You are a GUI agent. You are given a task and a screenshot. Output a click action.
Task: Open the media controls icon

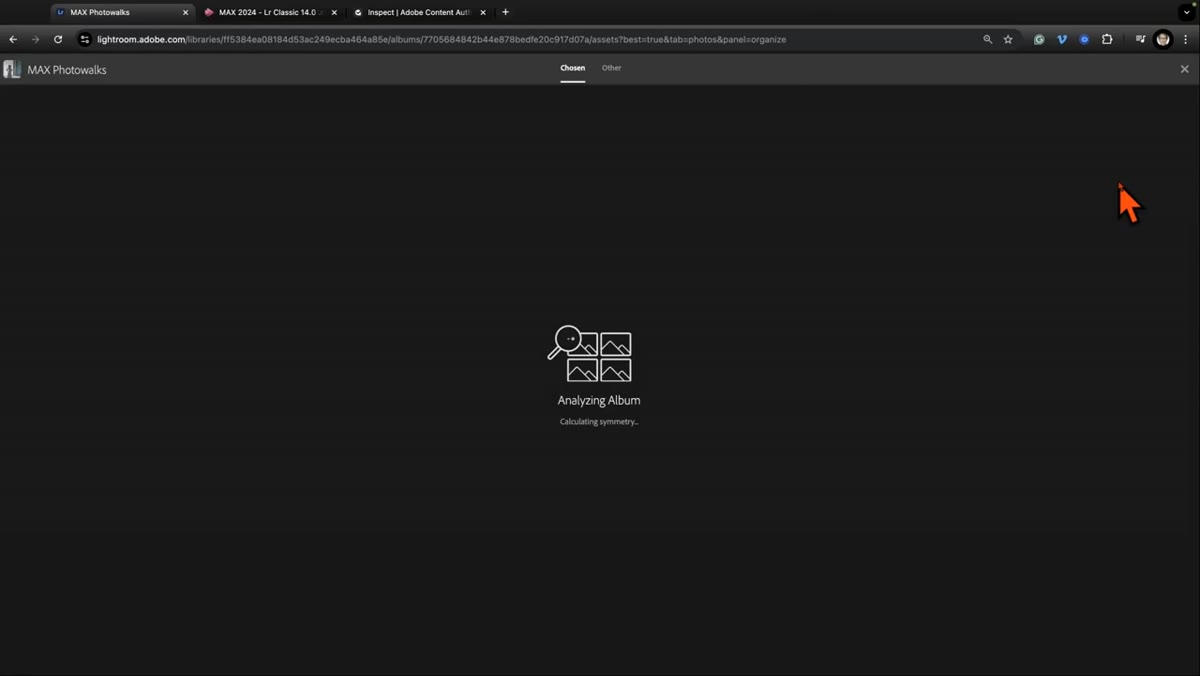(x=1140, y=39)
